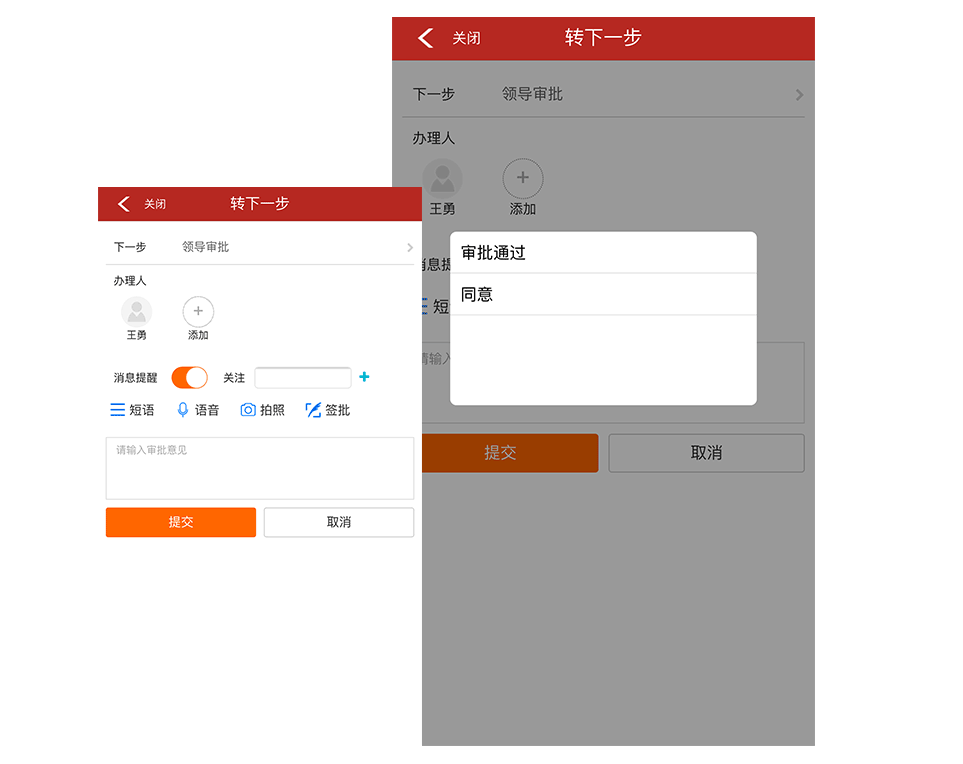Tap the 添加 plus icon to add handler
Viewport: 963px width, 764px height.
(197, 310)
